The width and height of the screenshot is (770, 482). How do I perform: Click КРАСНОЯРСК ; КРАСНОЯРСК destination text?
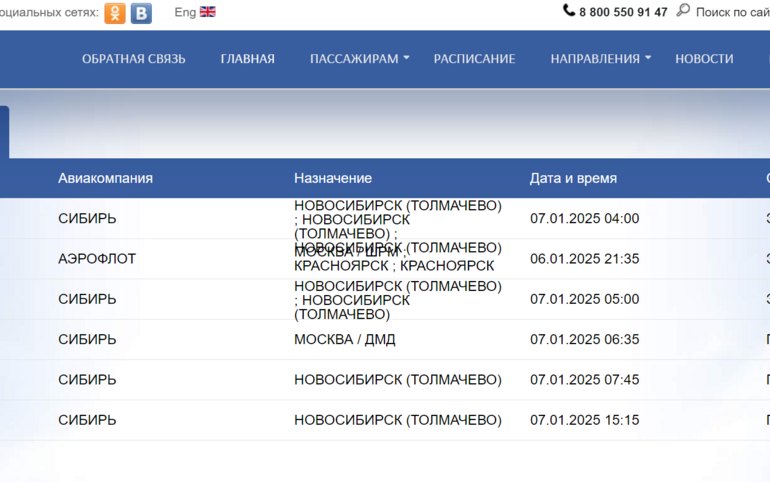pos(394,266)
